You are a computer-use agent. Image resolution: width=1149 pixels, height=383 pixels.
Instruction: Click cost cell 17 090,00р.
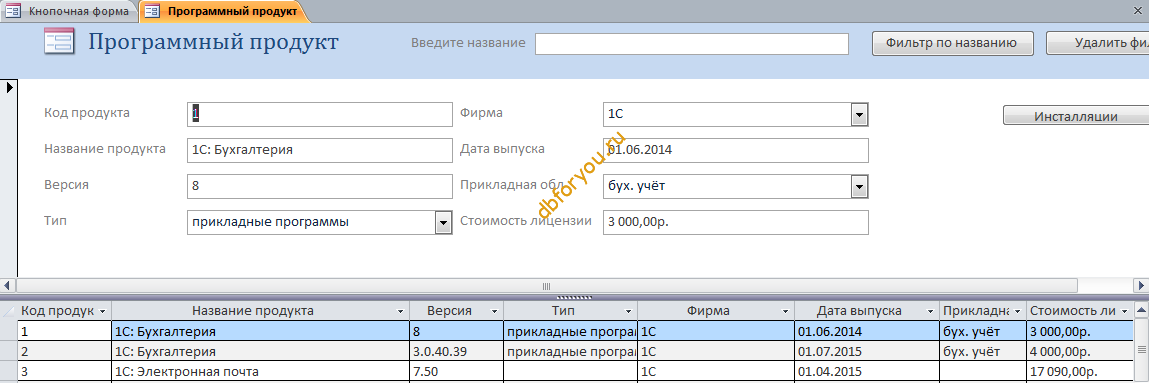click(x=1080, y=371)
